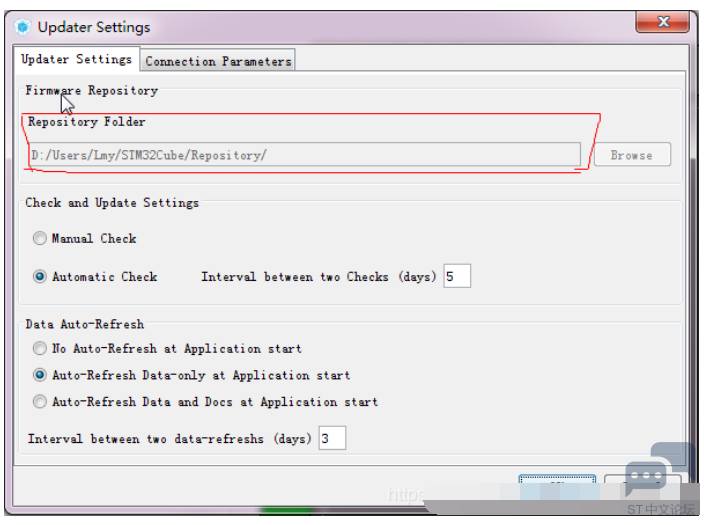This screenshot has height=525, width=704.
Task: Focus the data-refreshs interval days field
Action: coord(332,438)
